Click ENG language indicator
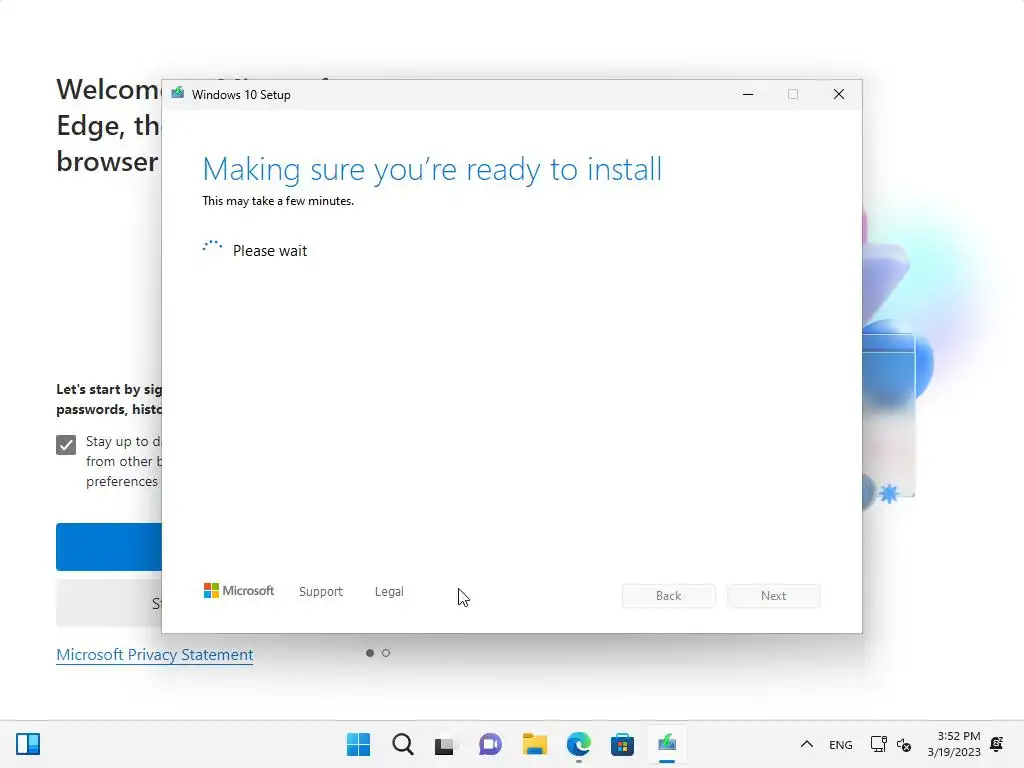Image resolution: width=1024 pixels, height=768 pixels. [840, 744]
